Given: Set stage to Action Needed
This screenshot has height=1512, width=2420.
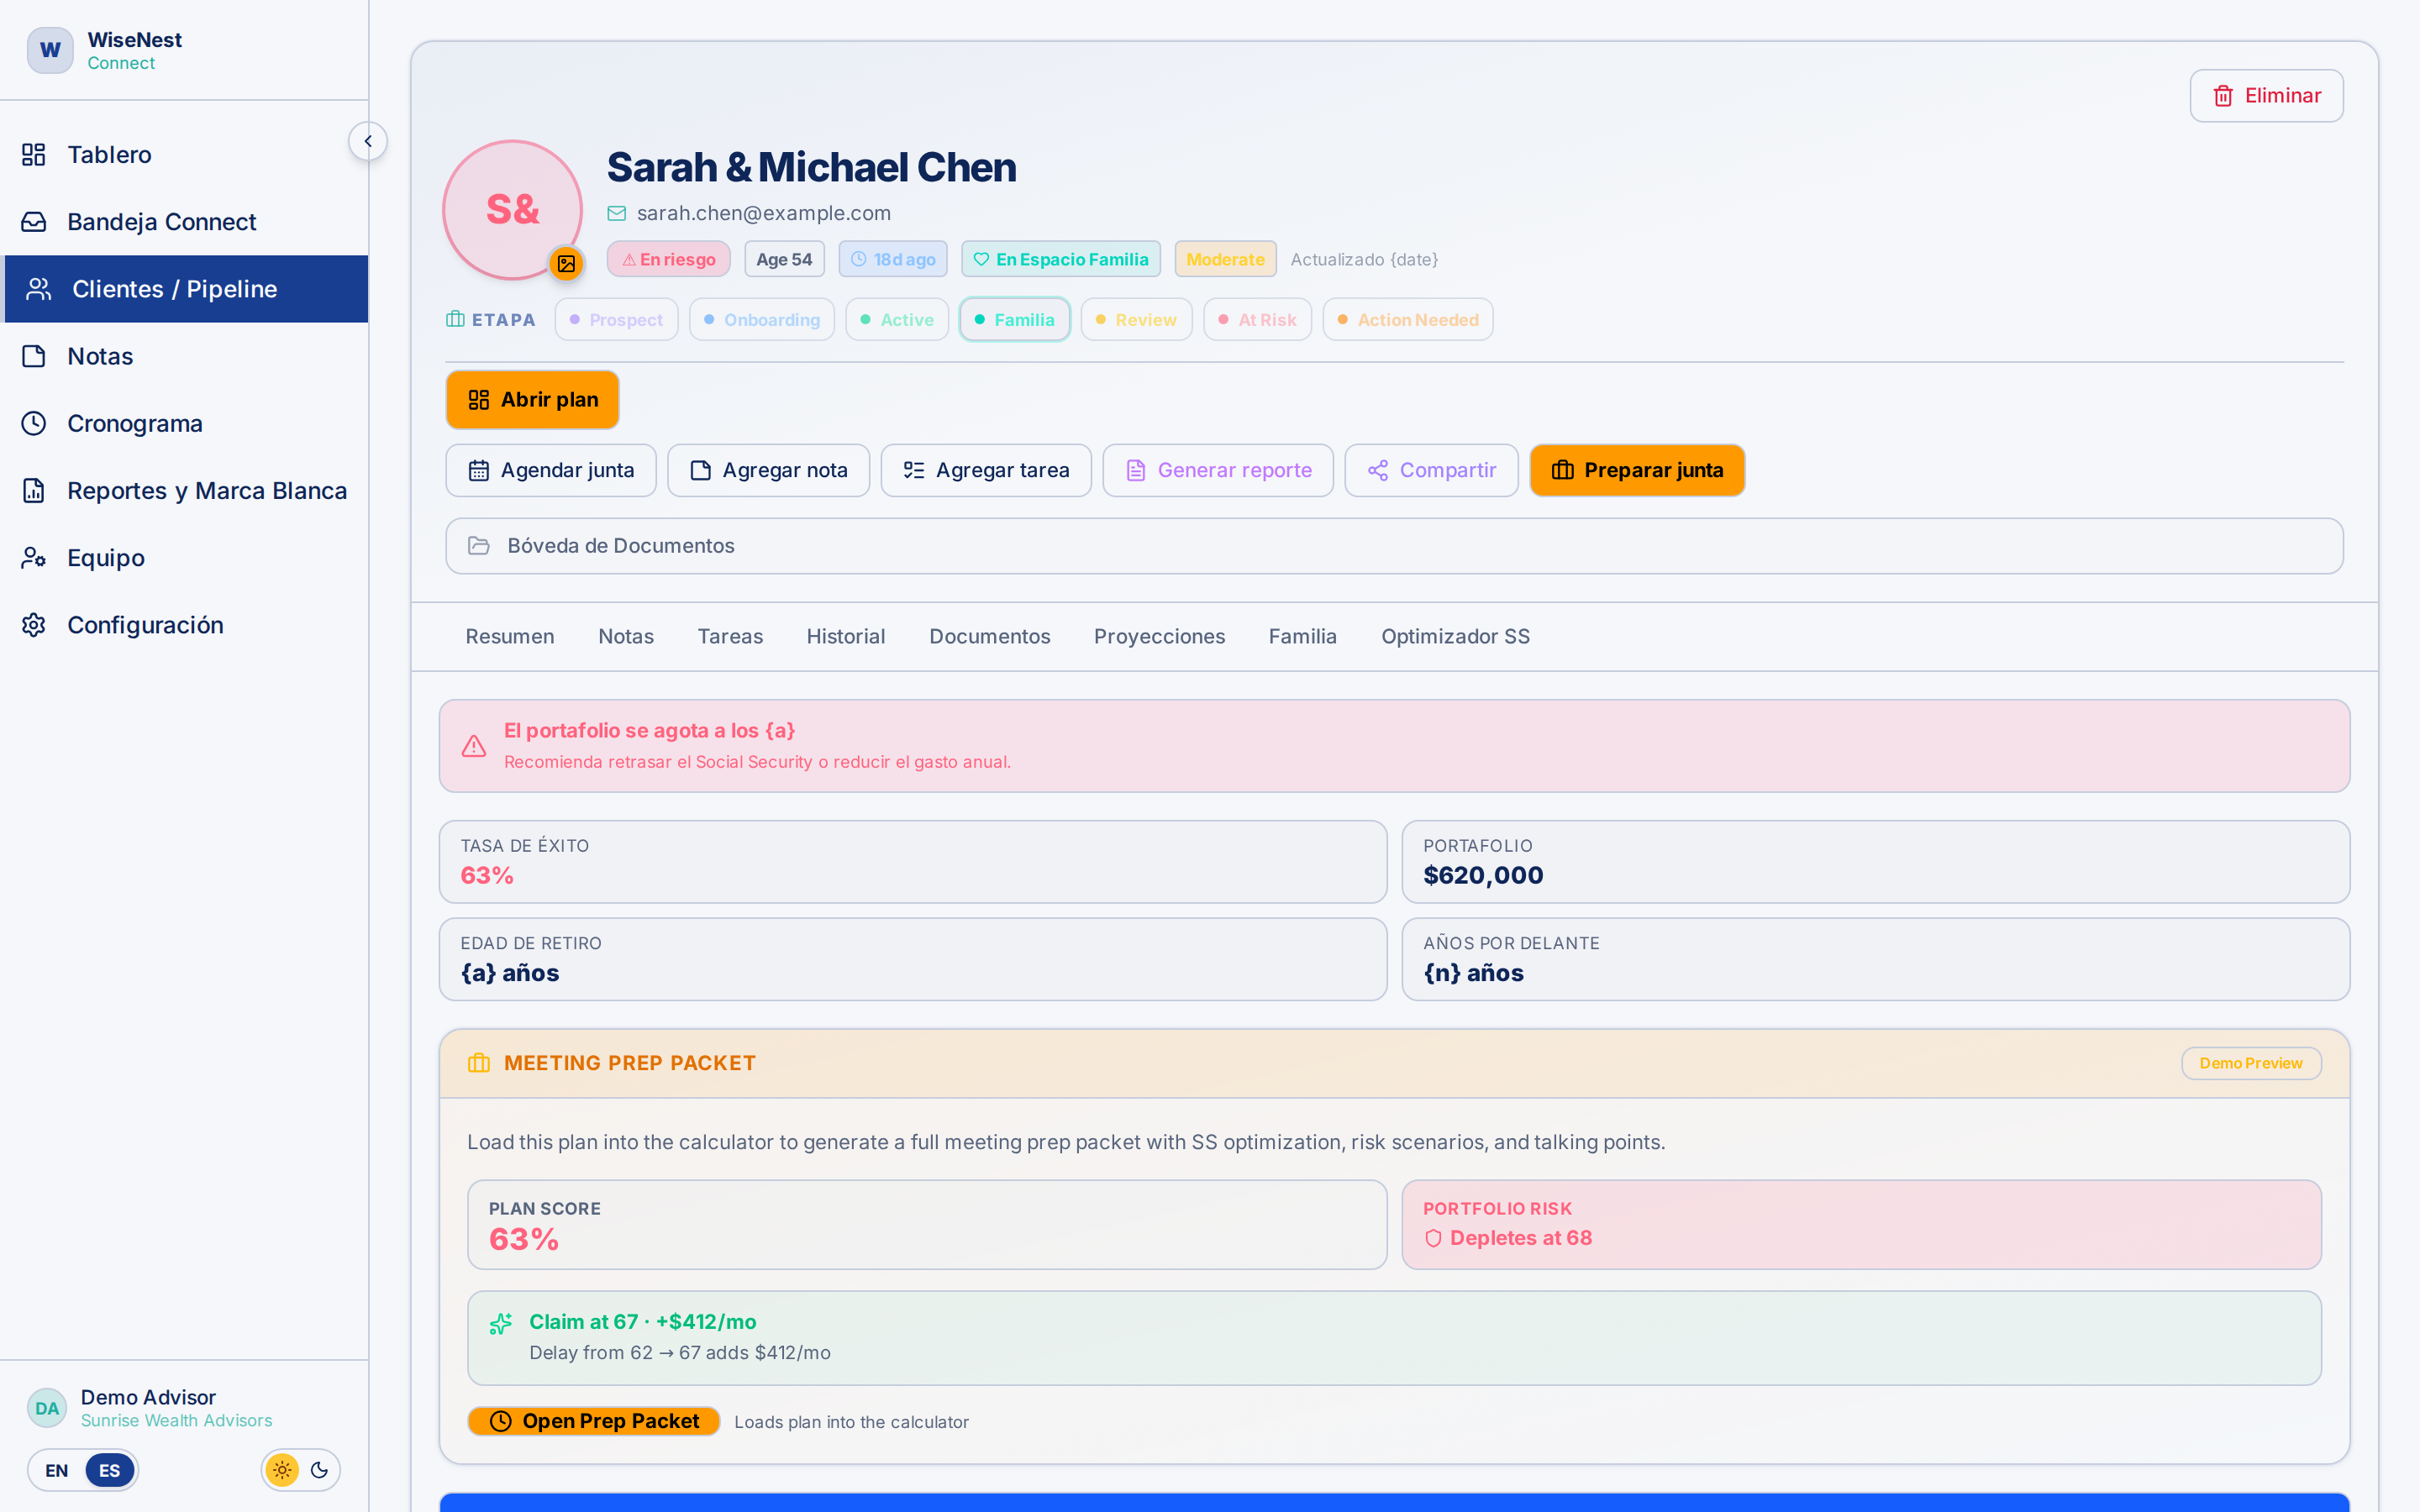Looking at the screenshot, I should pyautogui.click(x=1408, y=320).
